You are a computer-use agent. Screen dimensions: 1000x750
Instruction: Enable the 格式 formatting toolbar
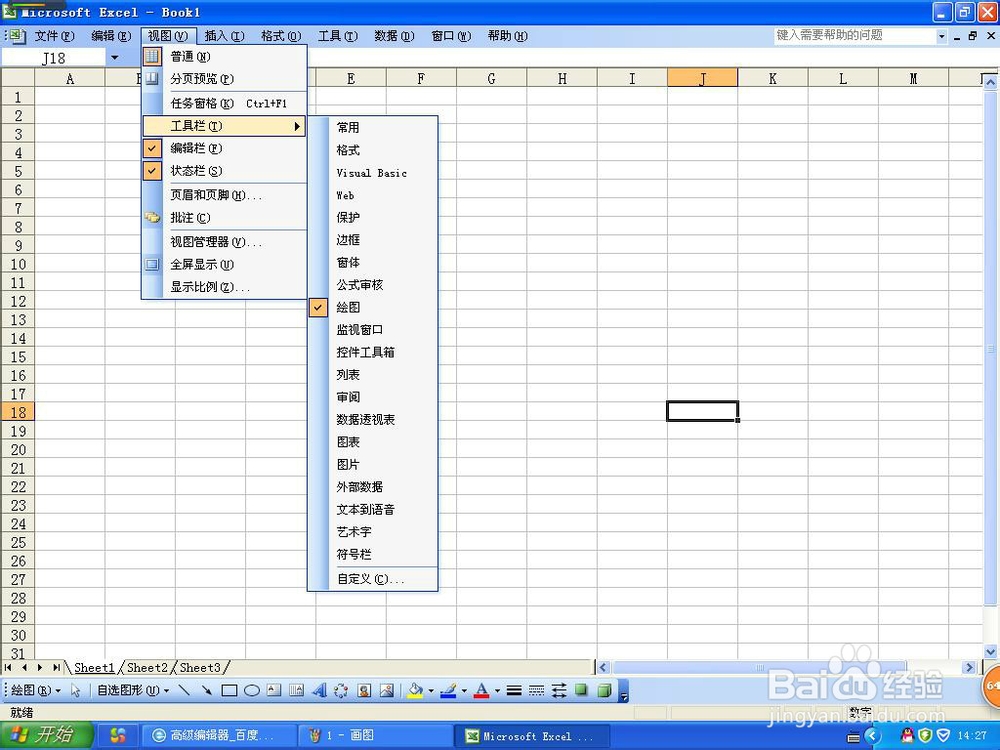tap(373, 151)
